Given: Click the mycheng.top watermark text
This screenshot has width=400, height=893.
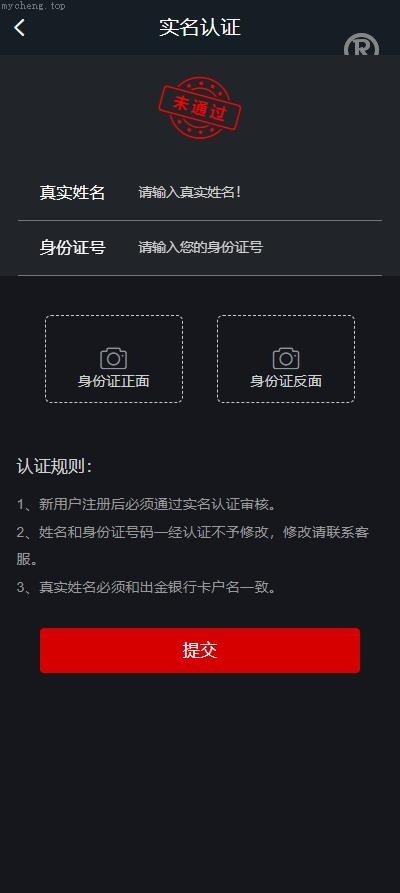Looking at the screenshot, I should (33, 6).
